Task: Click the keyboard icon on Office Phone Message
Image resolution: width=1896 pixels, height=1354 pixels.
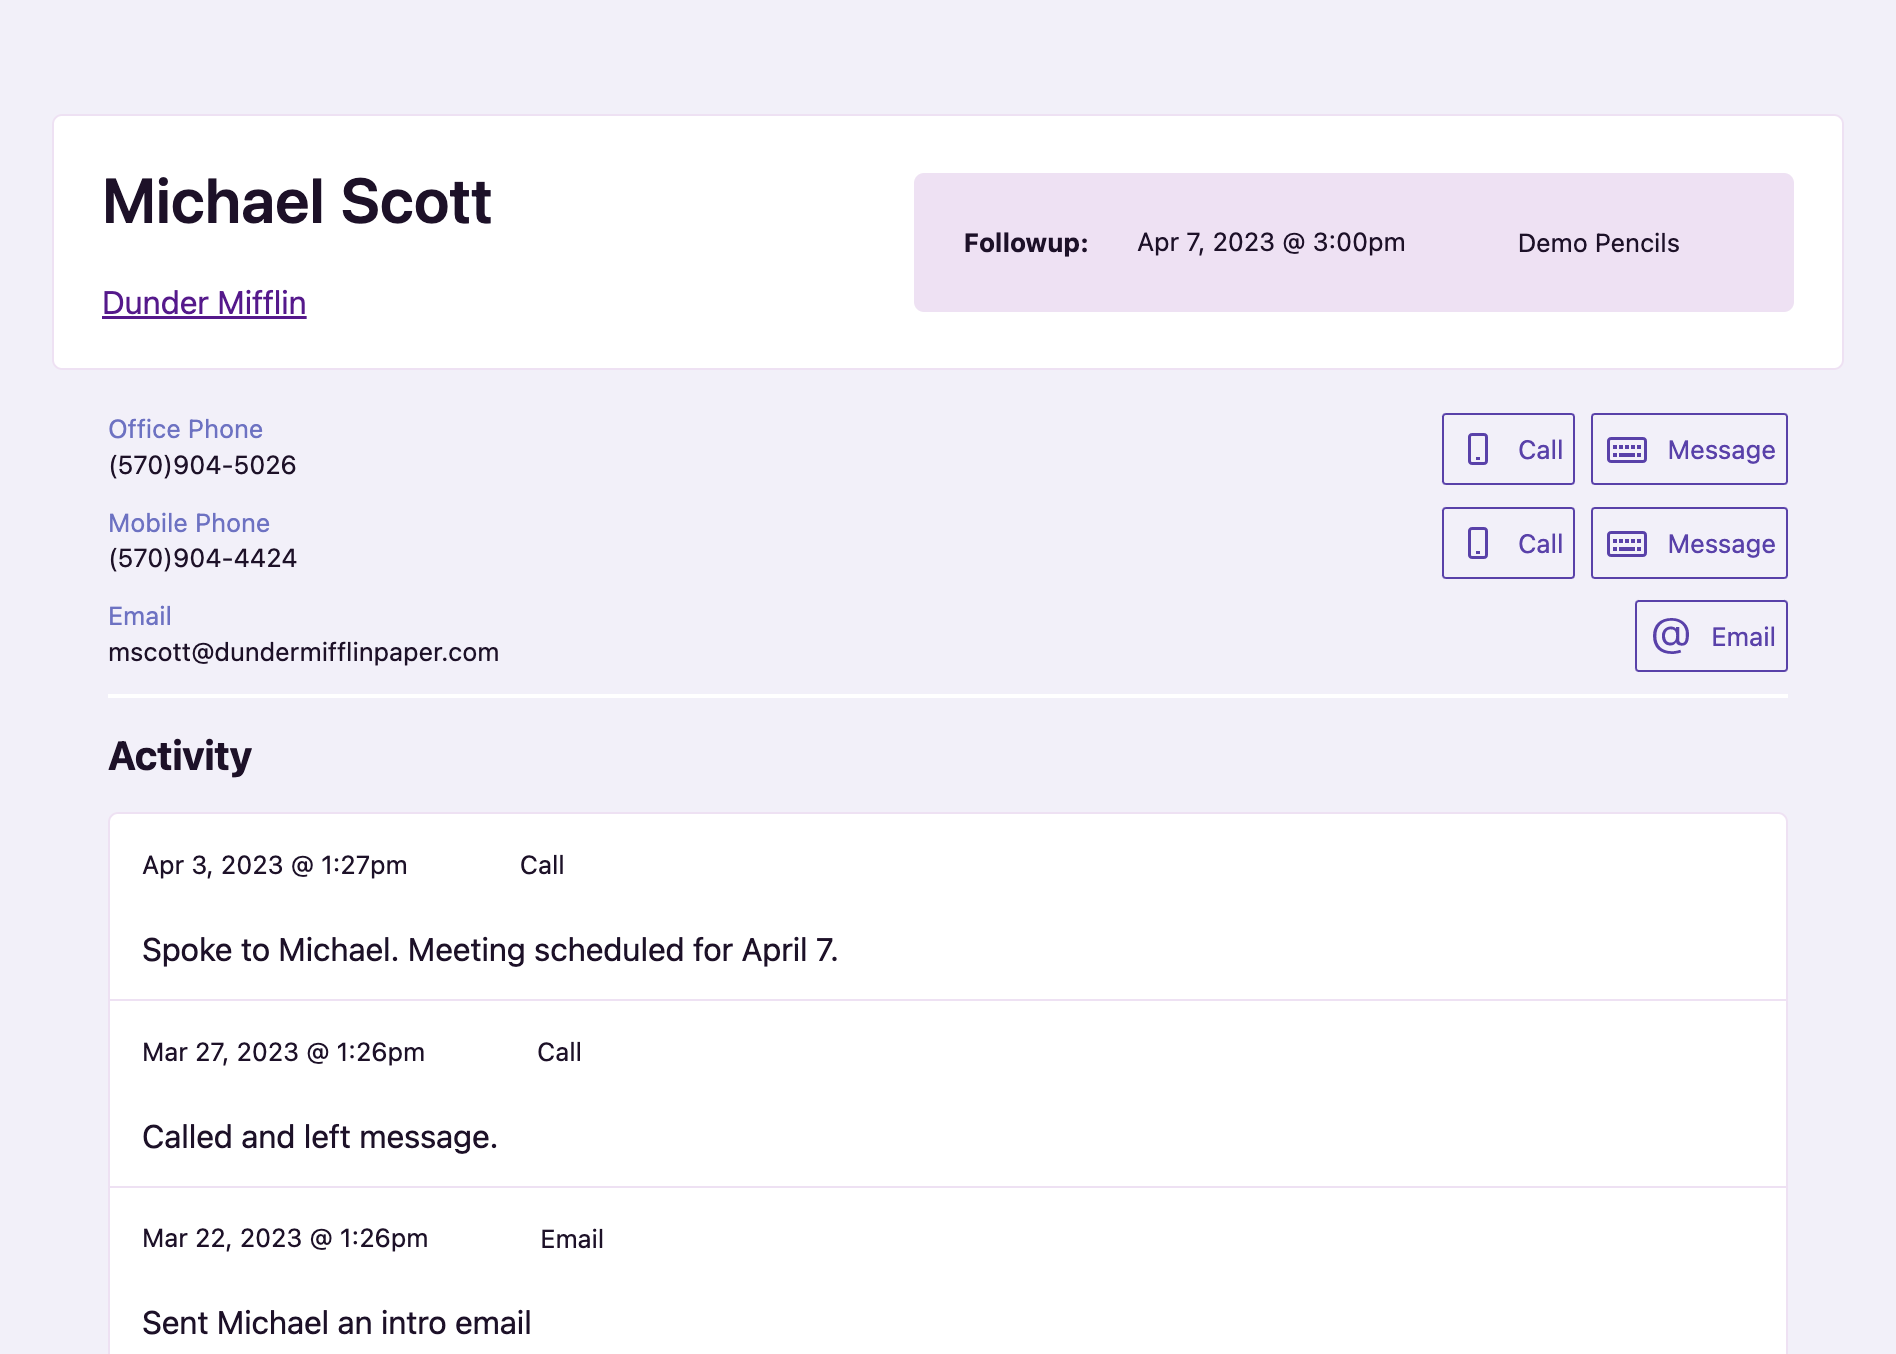Action: [1627, 449]
